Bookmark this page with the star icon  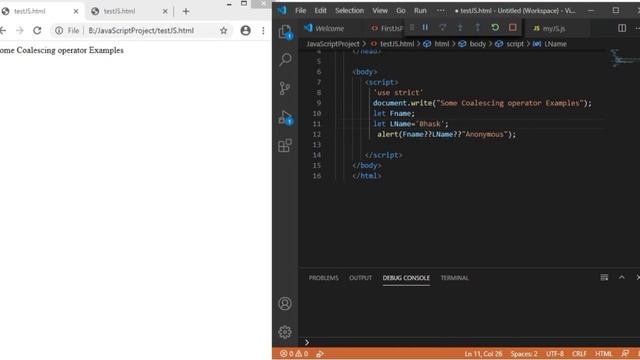(x=224, y=30)
